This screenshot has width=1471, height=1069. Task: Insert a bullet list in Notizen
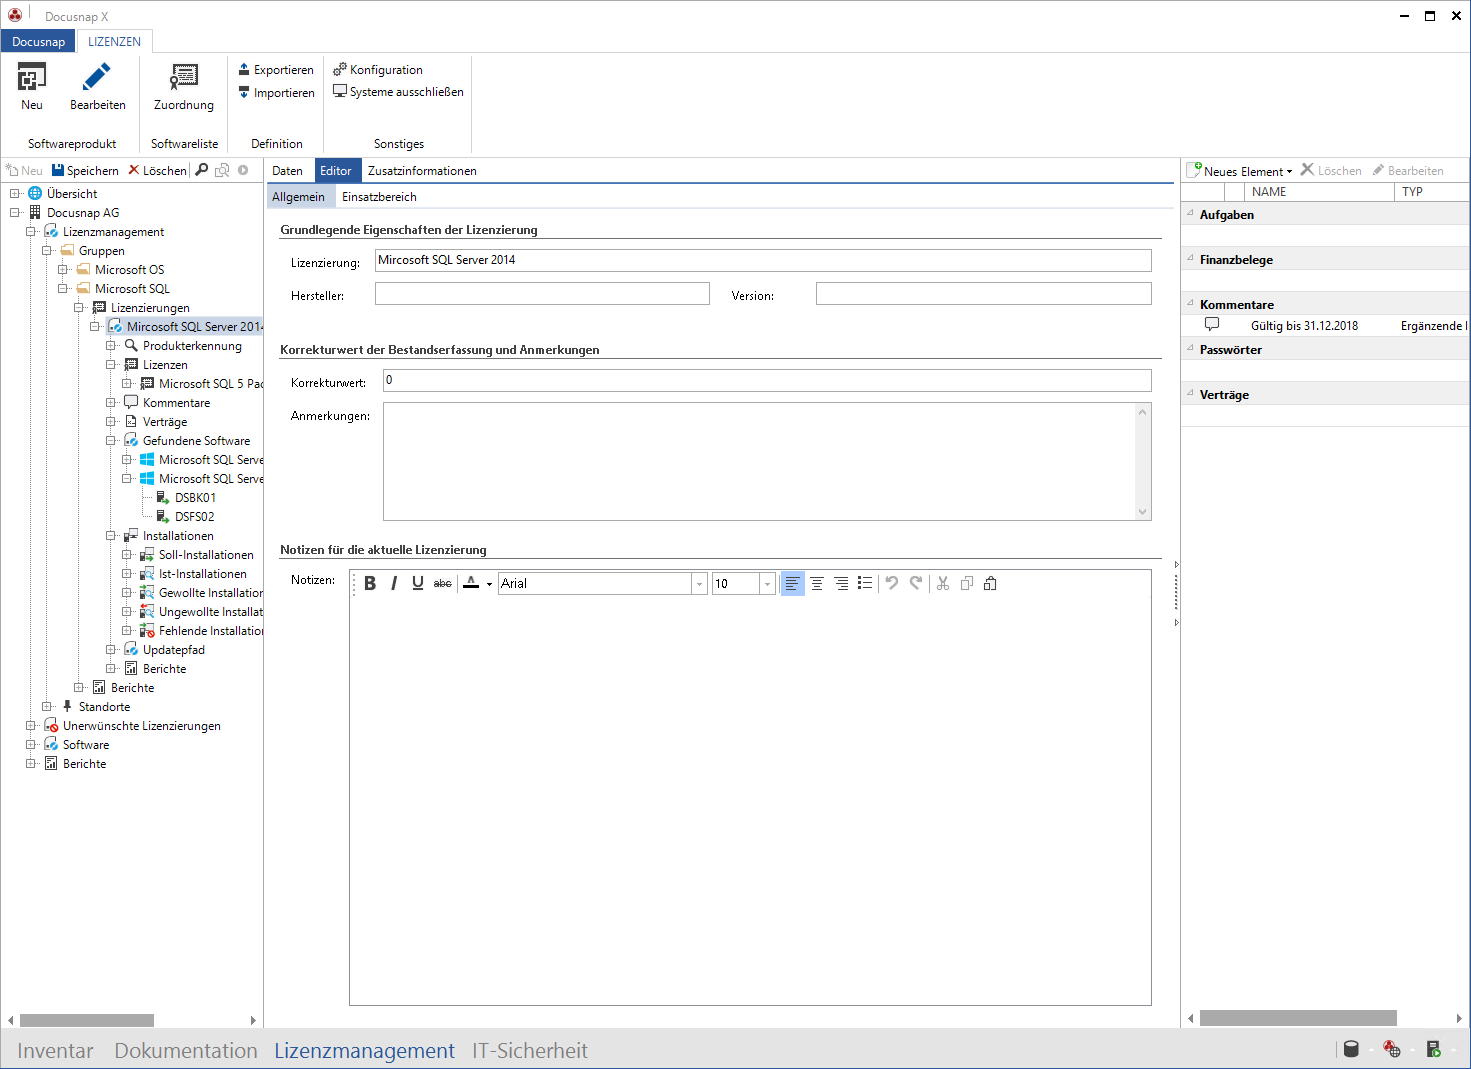tap(865, 583)
